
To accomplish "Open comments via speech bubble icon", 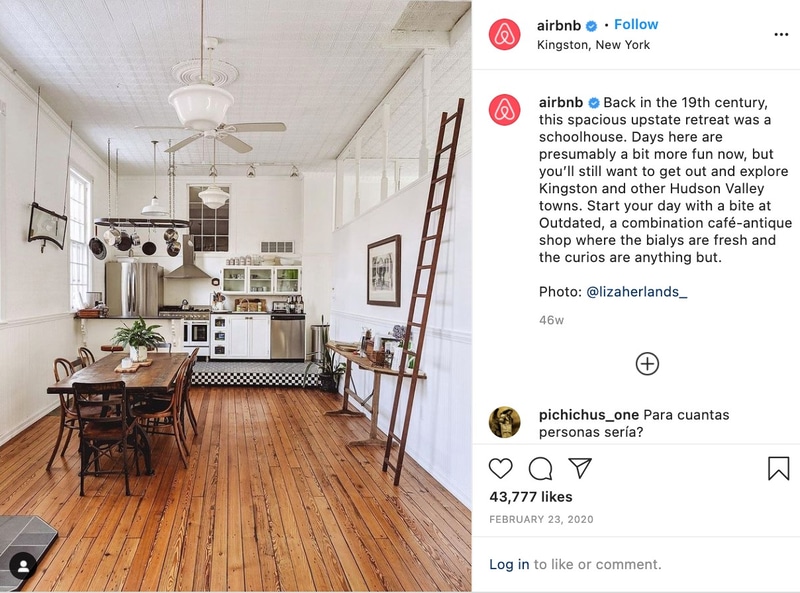I will (540, 468).
